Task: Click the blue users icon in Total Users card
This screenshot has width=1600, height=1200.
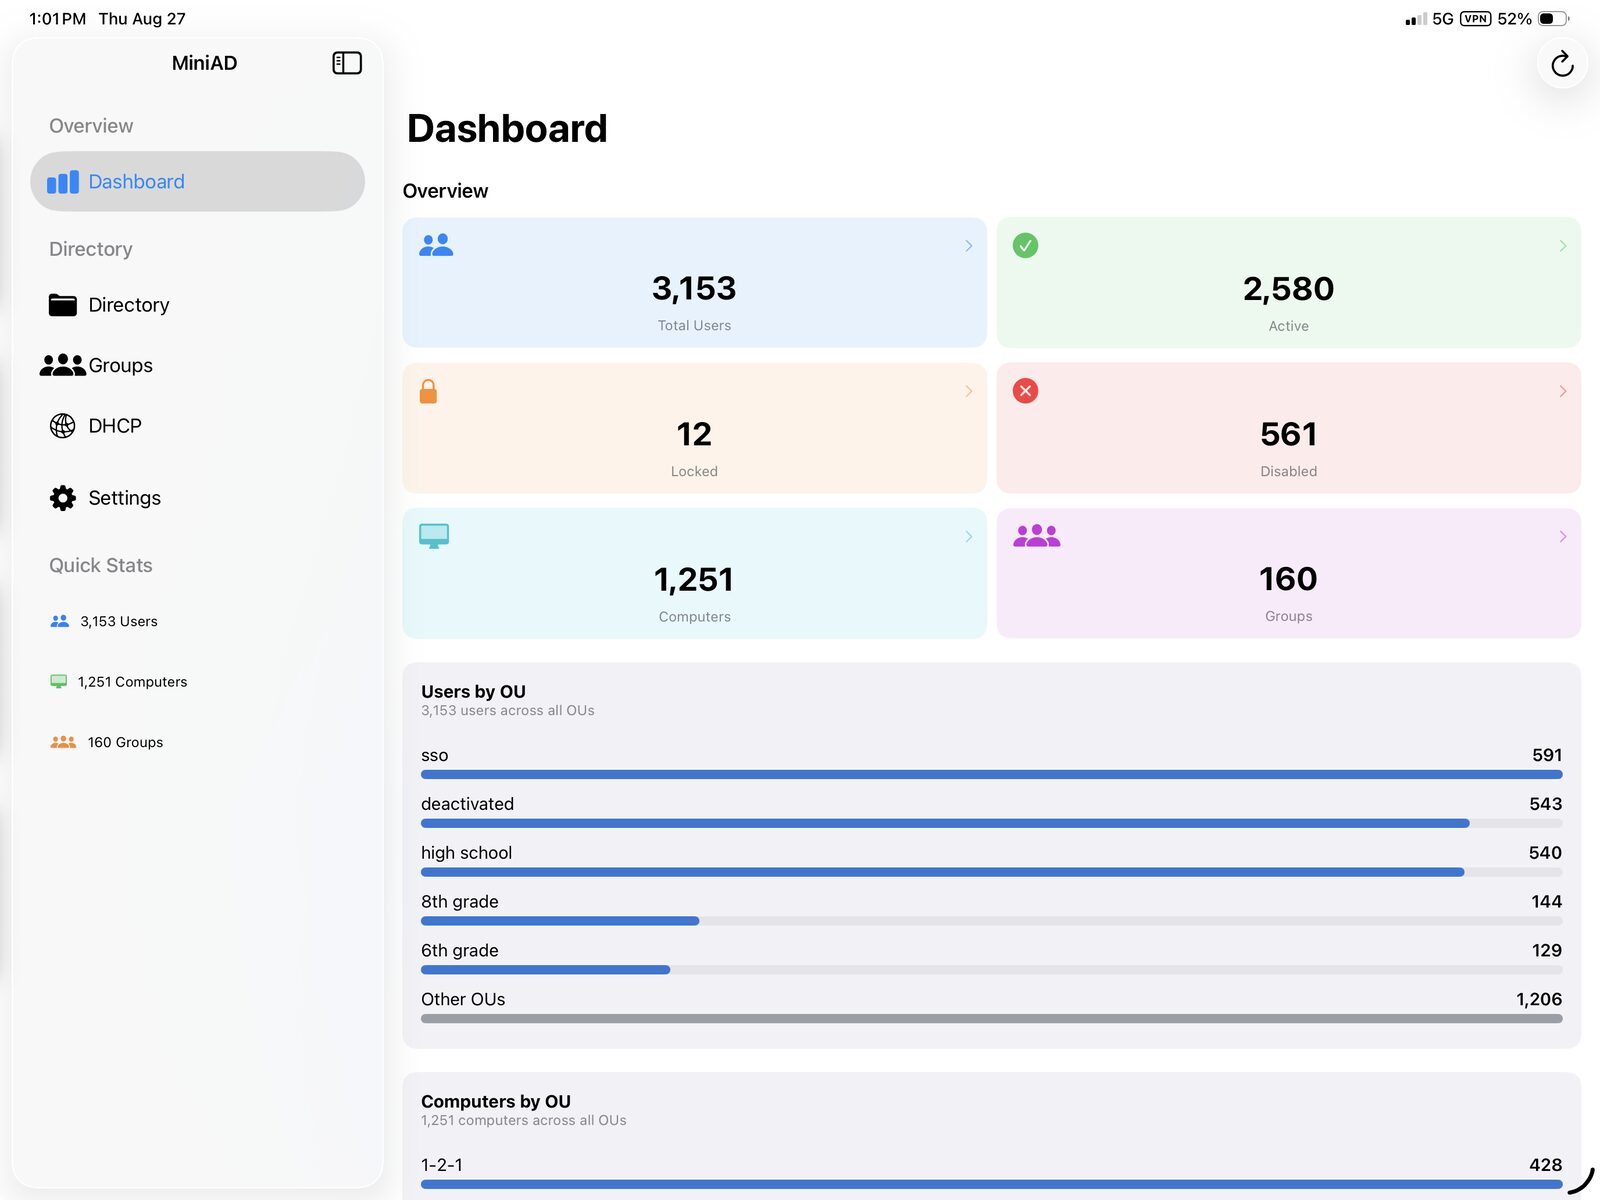Action: 436,245
